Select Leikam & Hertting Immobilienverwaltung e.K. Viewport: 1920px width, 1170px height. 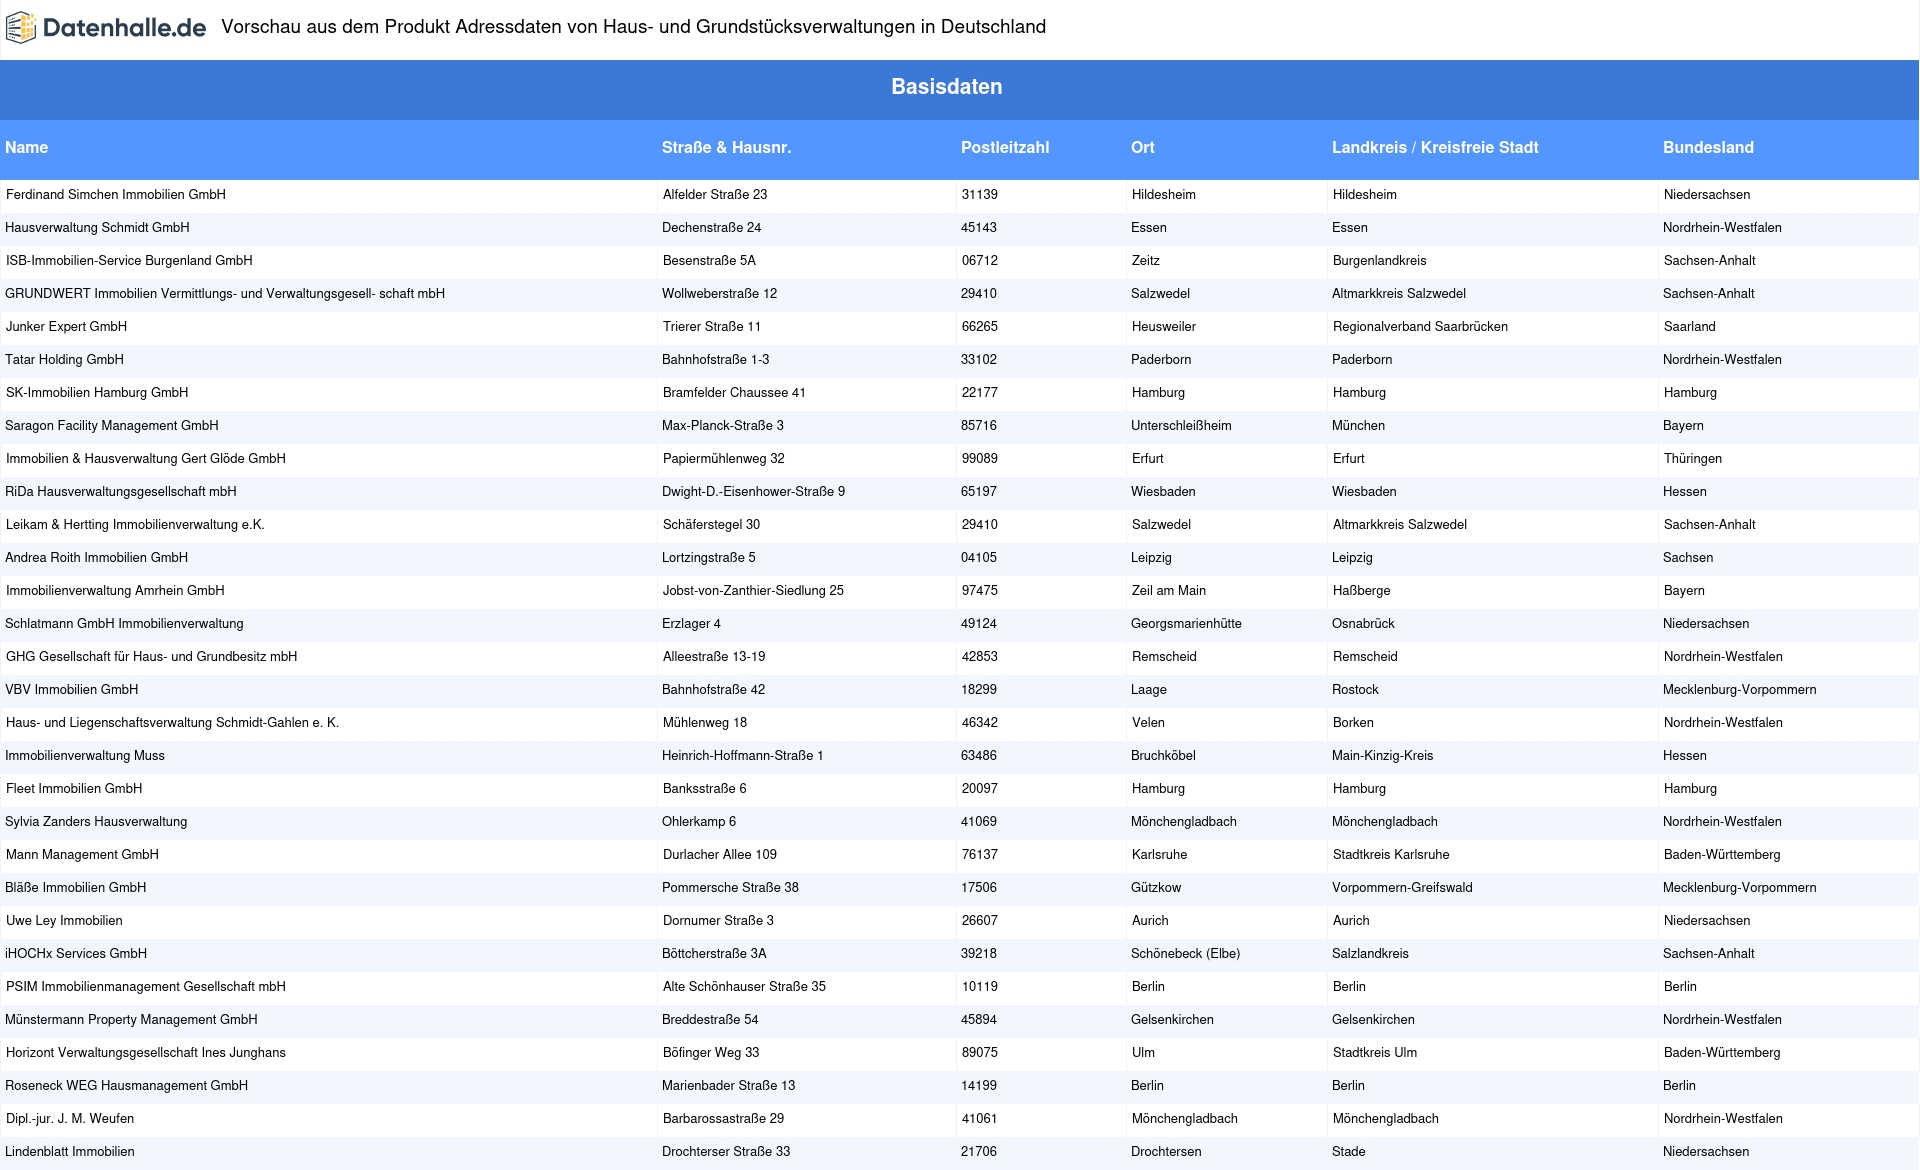(x=135, y=525)
